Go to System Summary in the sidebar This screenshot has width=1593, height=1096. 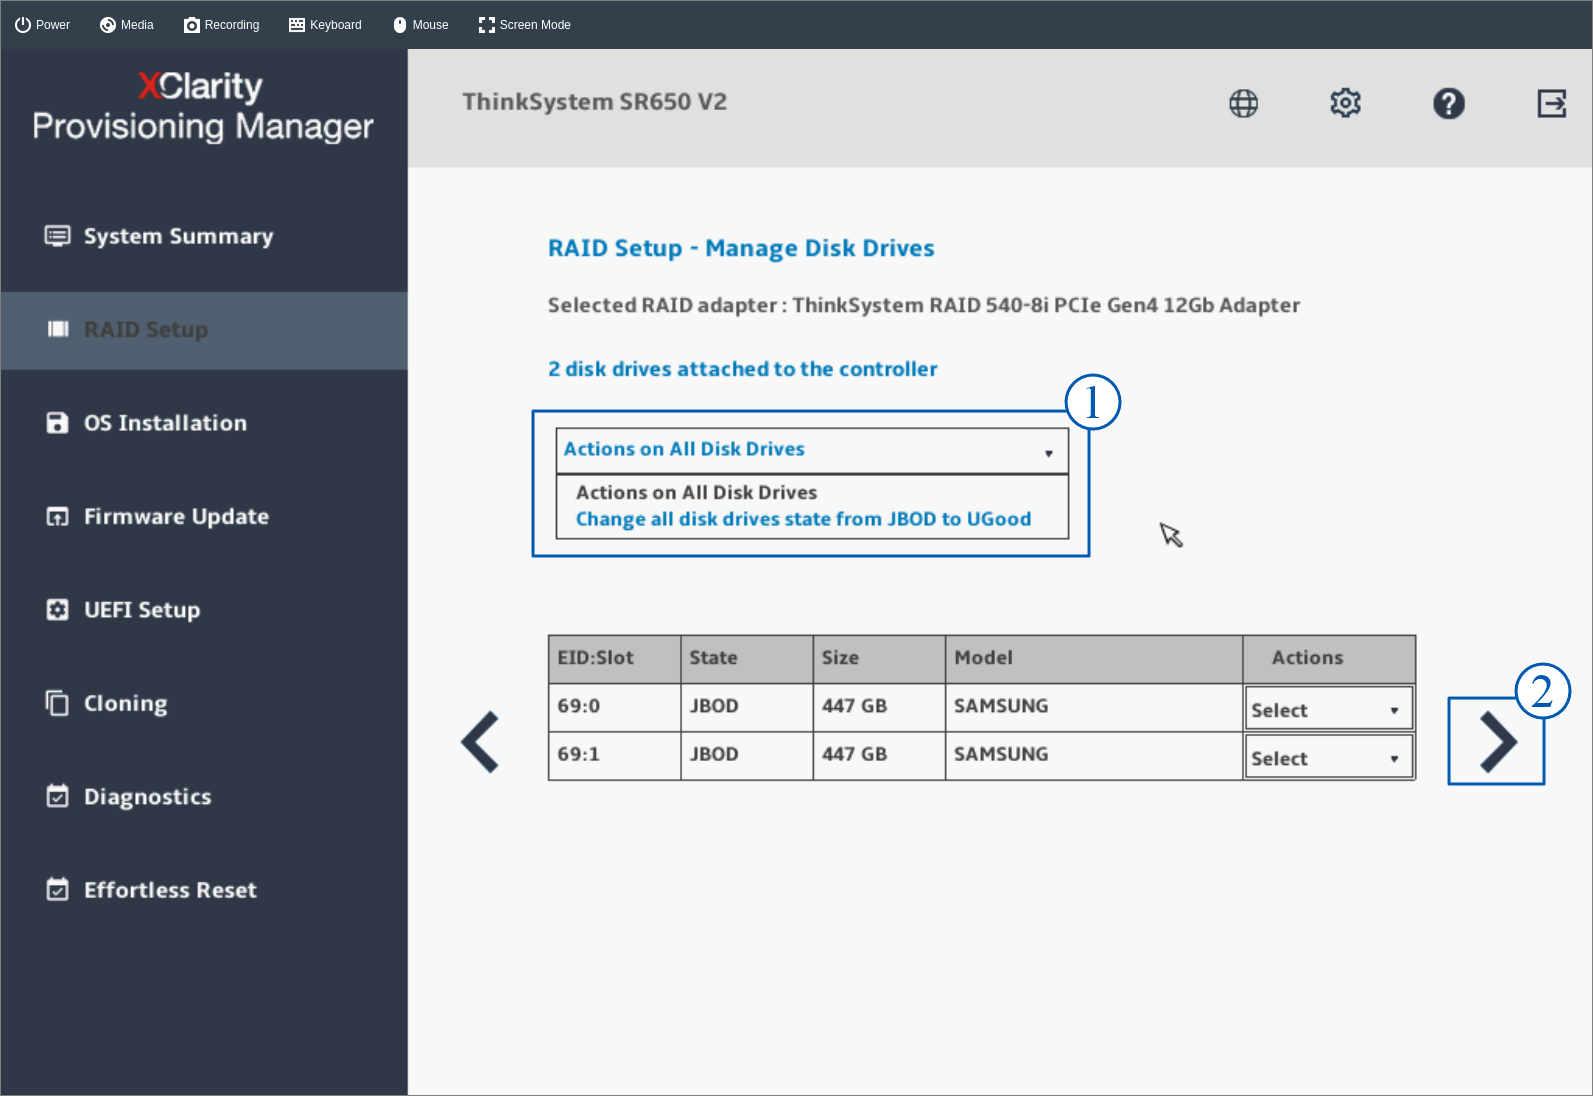(204, 236)
